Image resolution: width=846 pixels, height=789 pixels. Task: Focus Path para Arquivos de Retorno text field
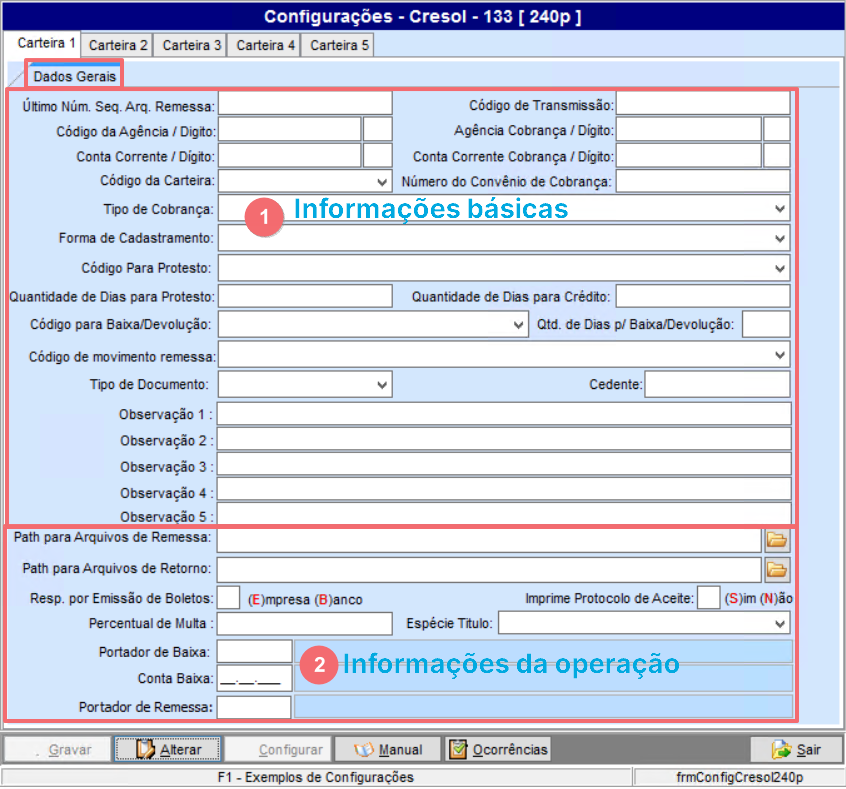[x=489, y=570]
